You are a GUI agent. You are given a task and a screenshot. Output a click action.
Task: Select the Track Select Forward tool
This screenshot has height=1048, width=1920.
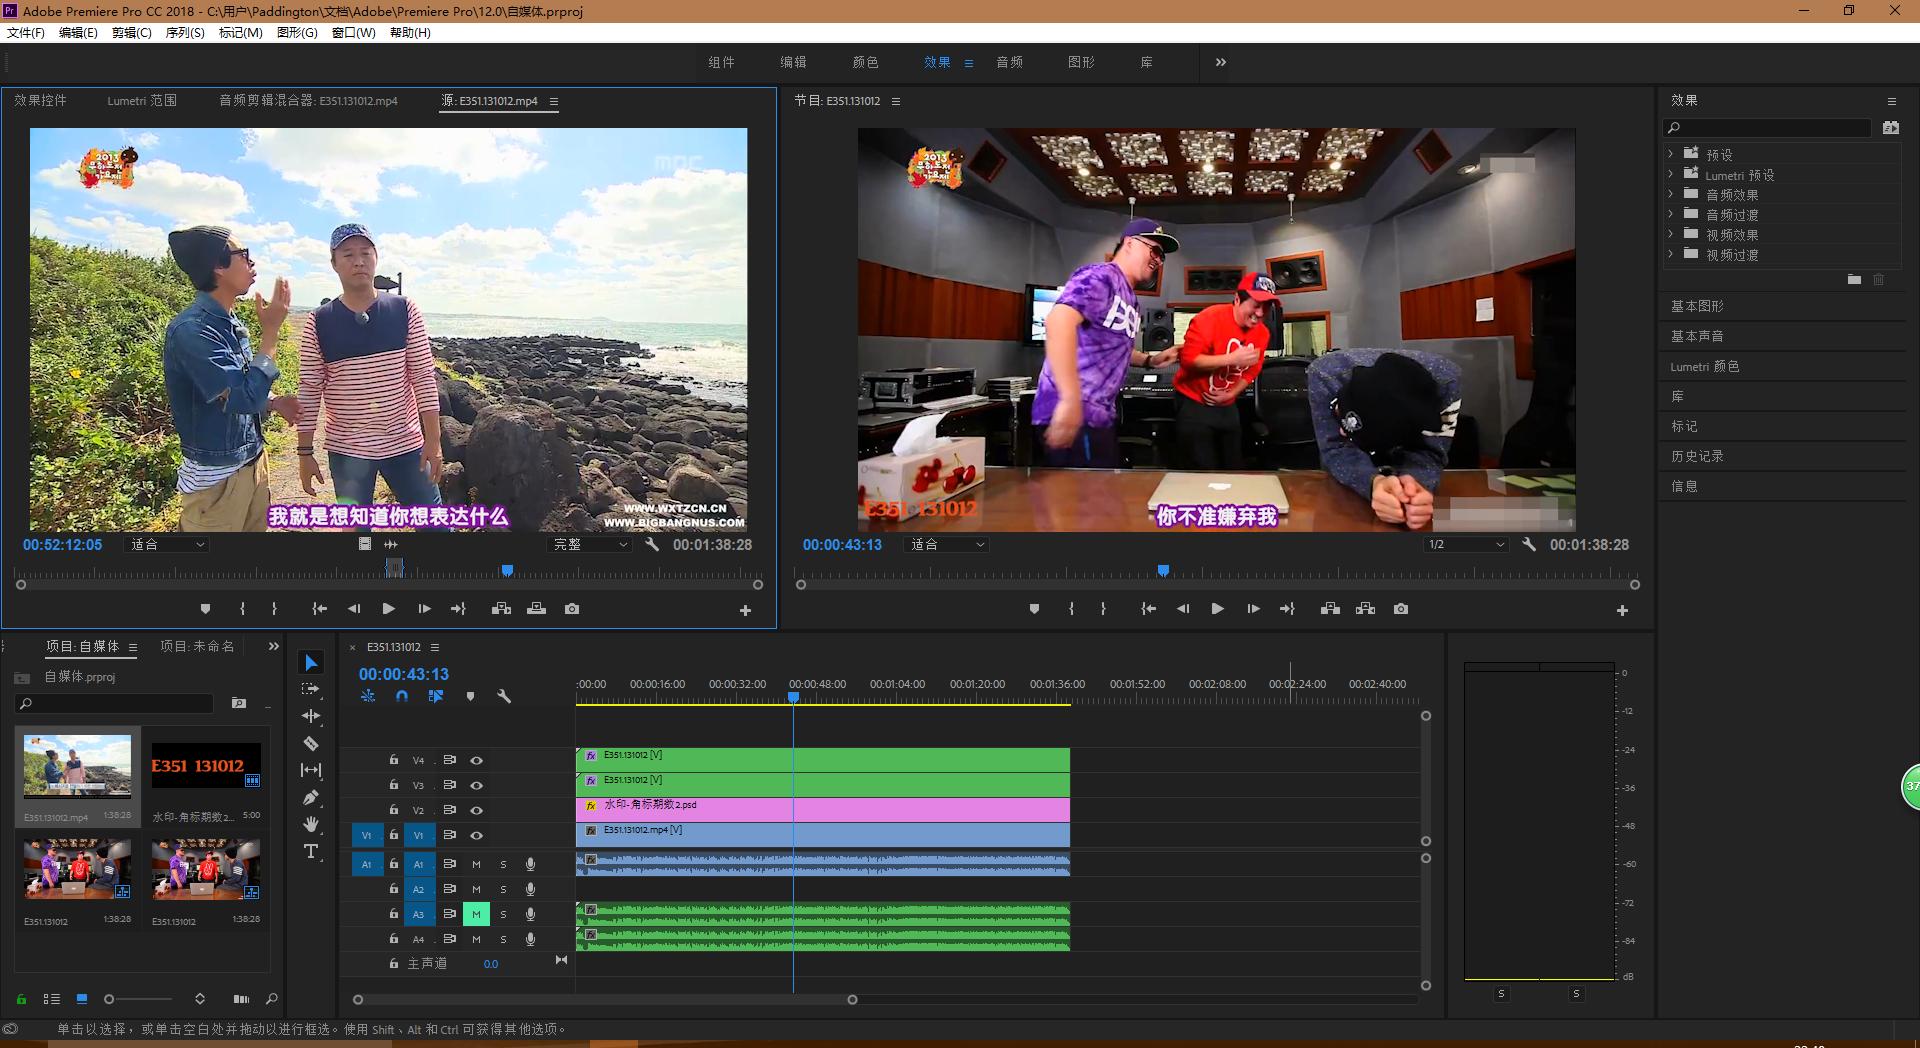click(x=311, y=689)
